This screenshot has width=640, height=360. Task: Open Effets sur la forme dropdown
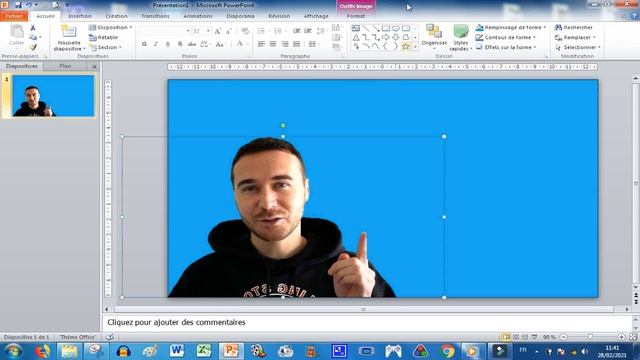(506, 47)
